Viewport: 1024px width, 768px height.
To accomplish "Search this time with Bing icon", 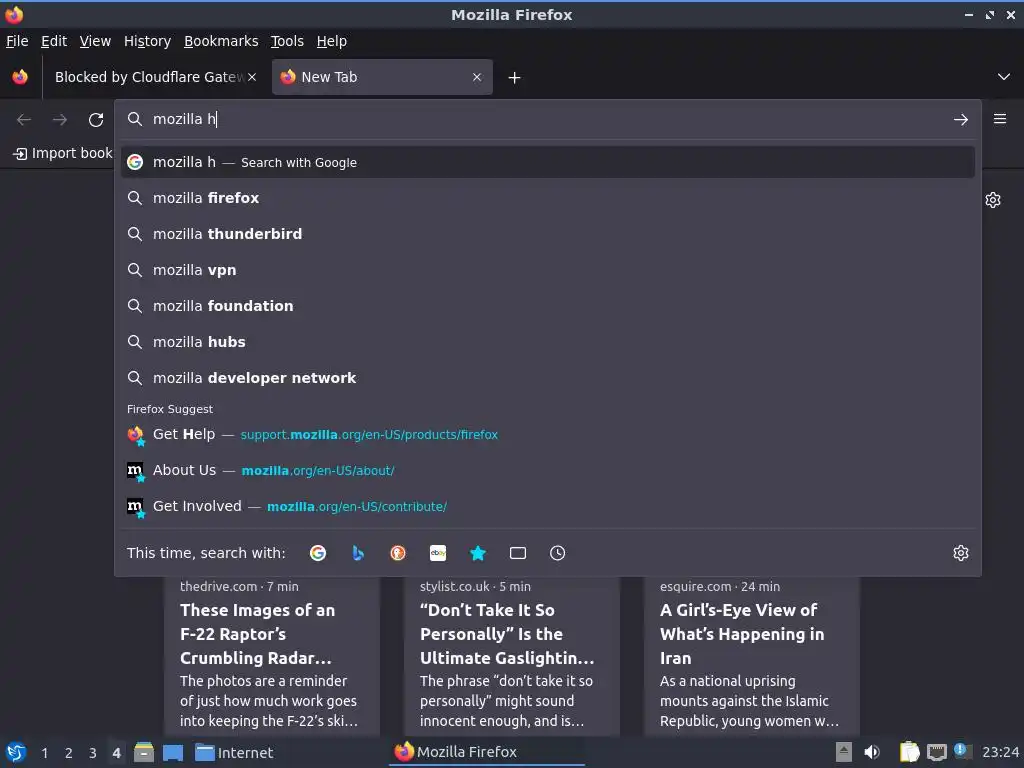I will pyautogui.click(x=358, y=553).
